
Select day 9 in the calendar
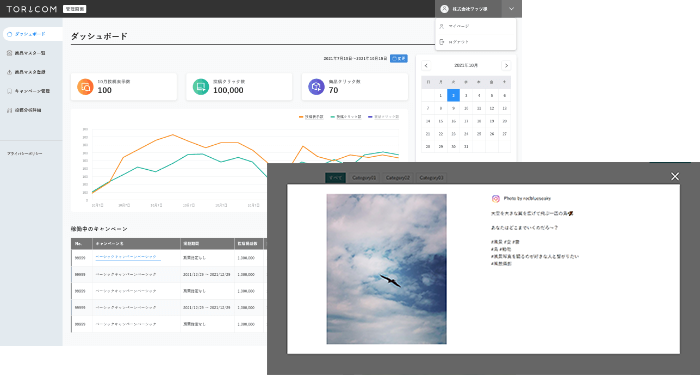[x=453, y=108]
